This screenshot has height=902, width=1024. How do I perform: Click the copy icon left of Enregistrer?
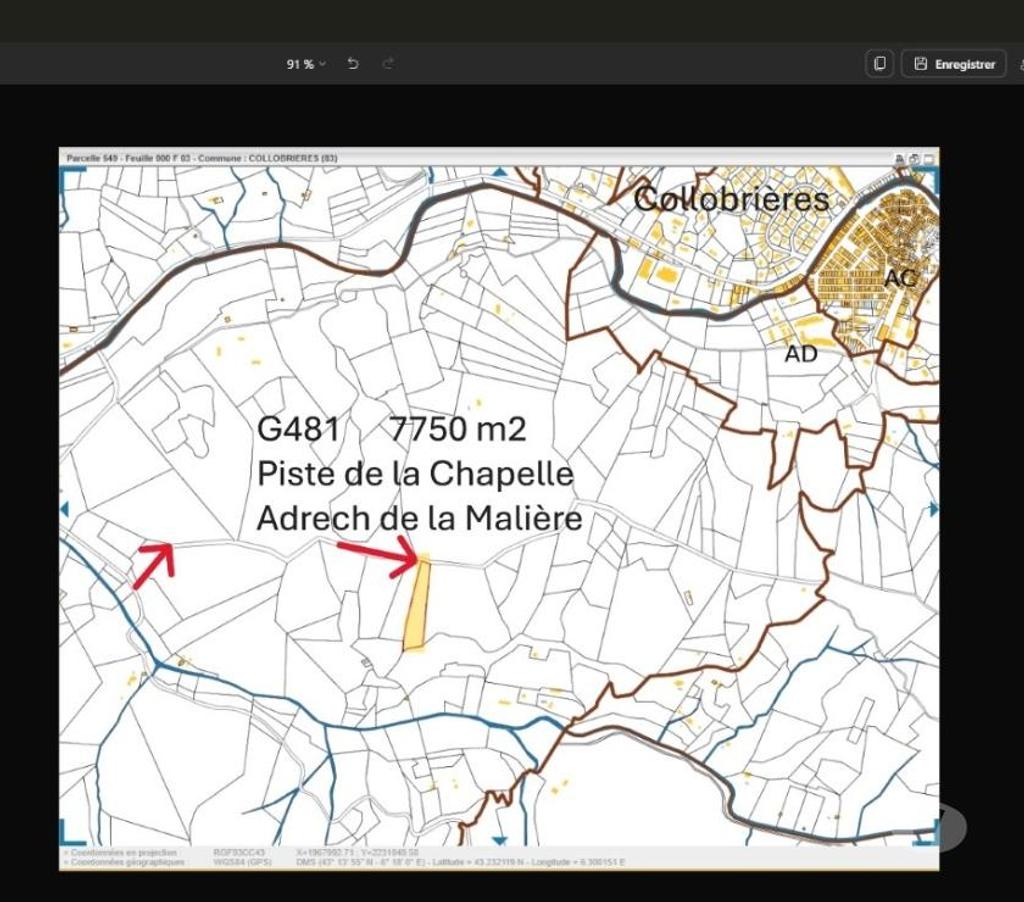pos(879,64)
